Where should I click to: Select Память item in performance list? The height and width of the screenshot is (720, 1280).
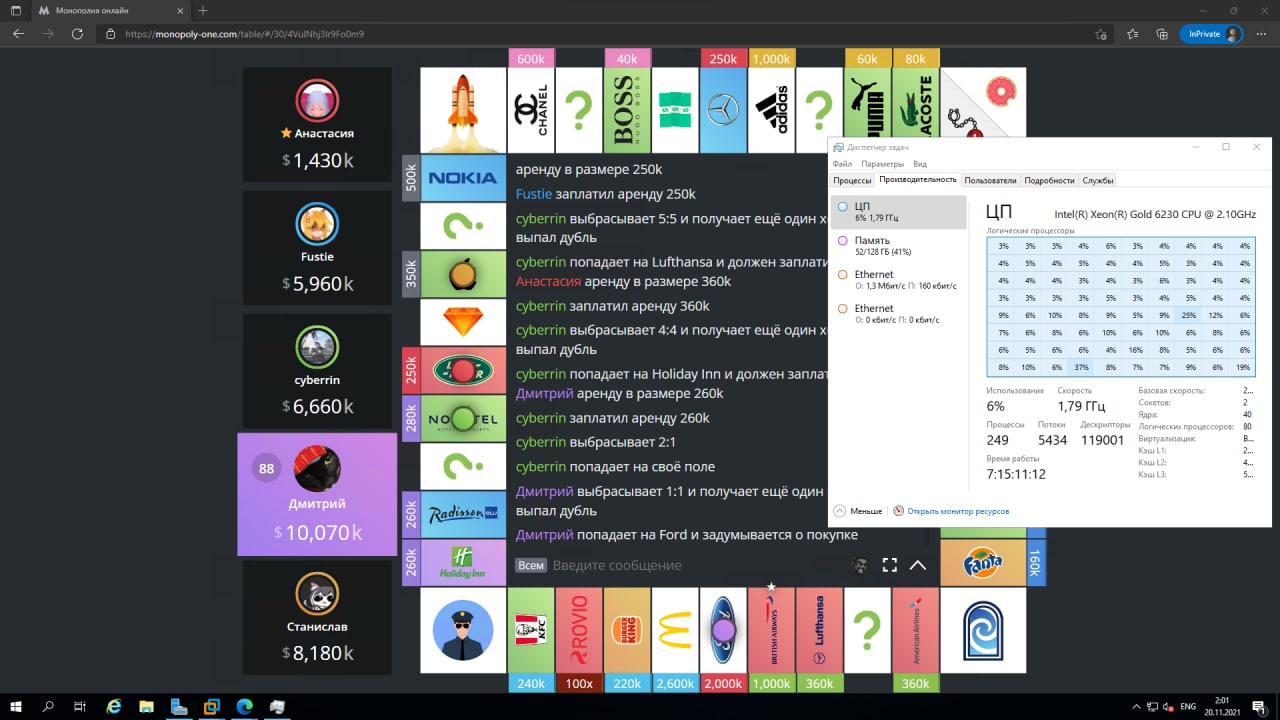coord(899,246)
